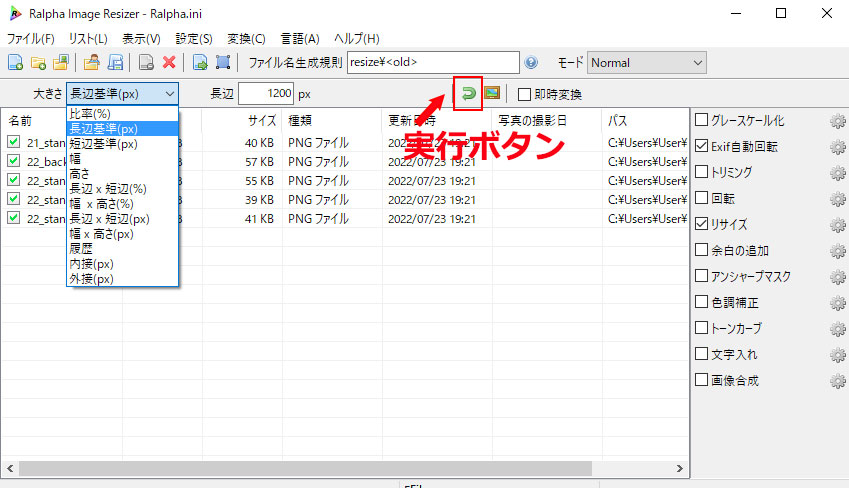The width and height of the screenshot is (849, 488).
Task: Select 長辺 x 短辺(%) option
Action: coord(122,189)
